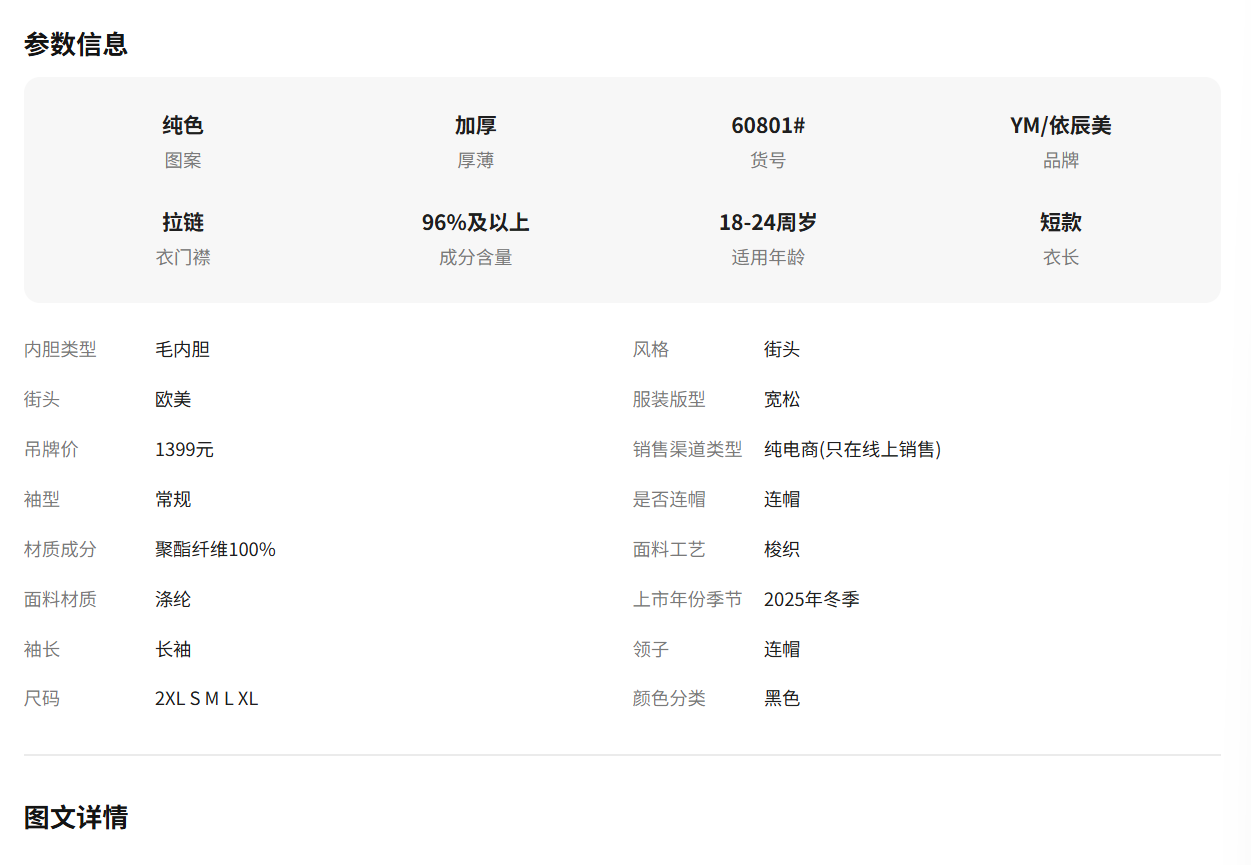Viewport: 1251px width, 865px height.
Task: Select the size list 2XL S M L XL
Action: (x=206, y=698)
